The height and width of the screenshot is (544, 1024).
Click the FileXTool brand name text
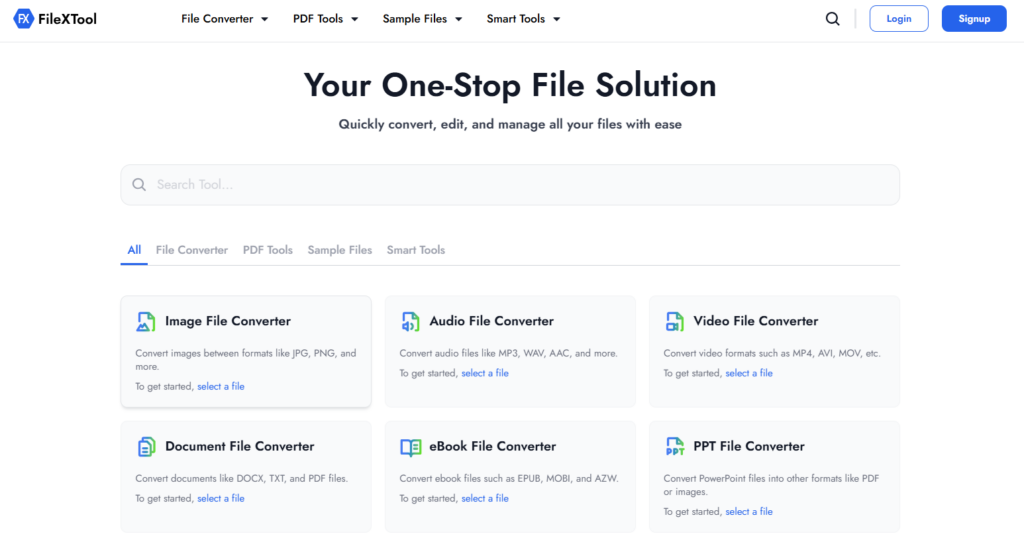click(67, 19)
